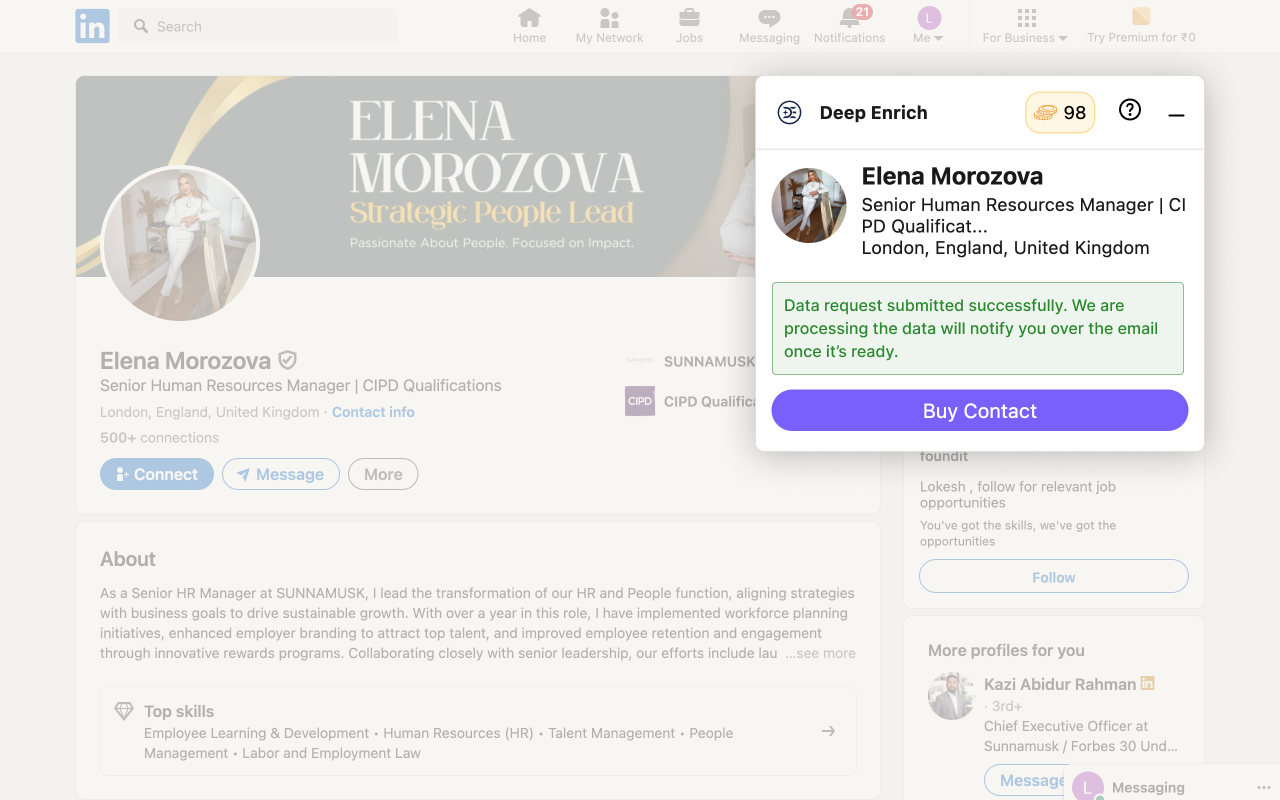Click the LinkedIn logo icon
1280x800 pixels.
(x=92, y=27)
